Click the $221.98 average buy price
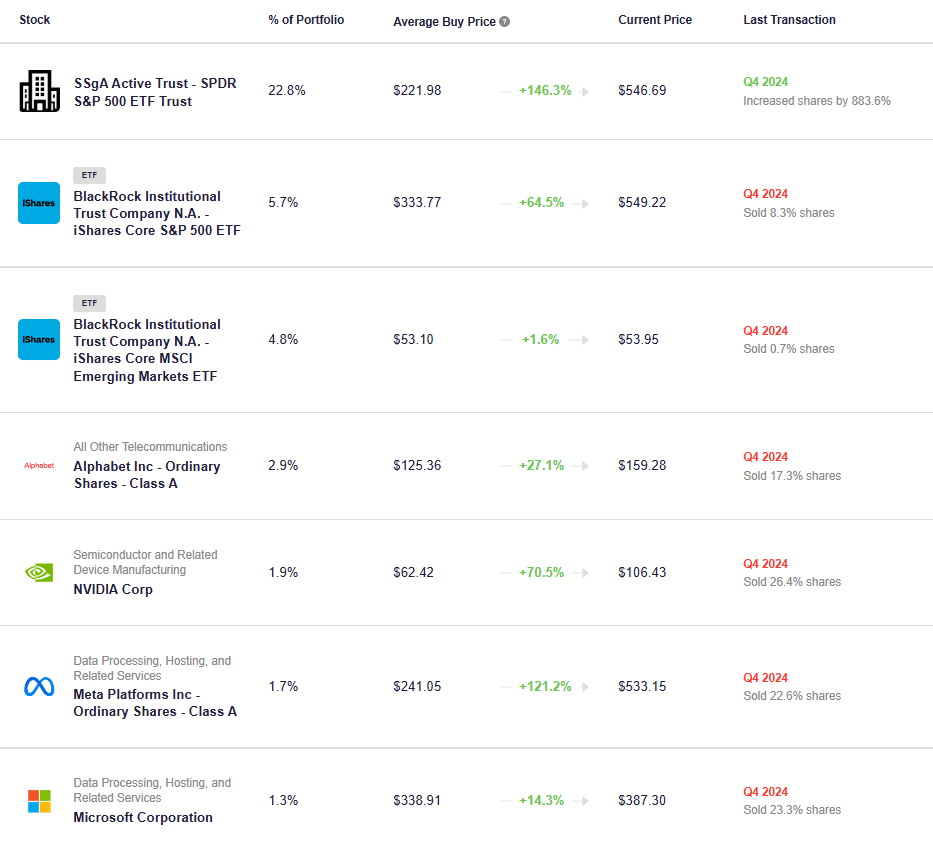The width and height of the screenshot is (933, 843). tap(417, 90)
